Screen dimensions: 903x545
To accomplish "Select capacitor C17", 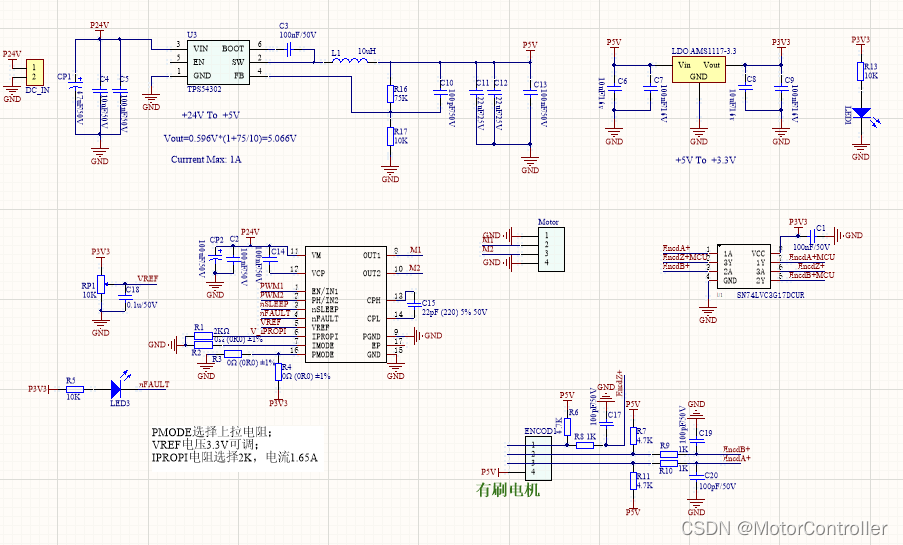I will (606, 422).
